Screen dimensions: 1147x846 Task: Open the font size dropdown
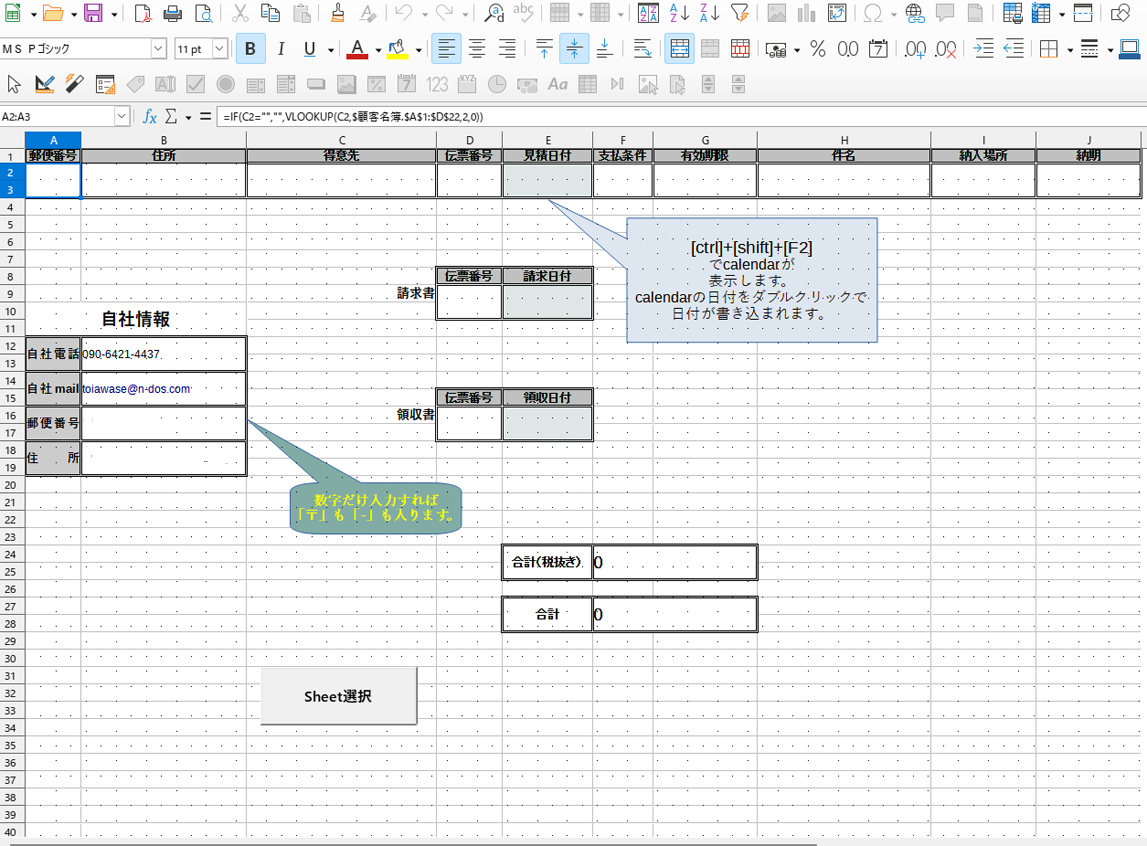click(x=220, y=49)
